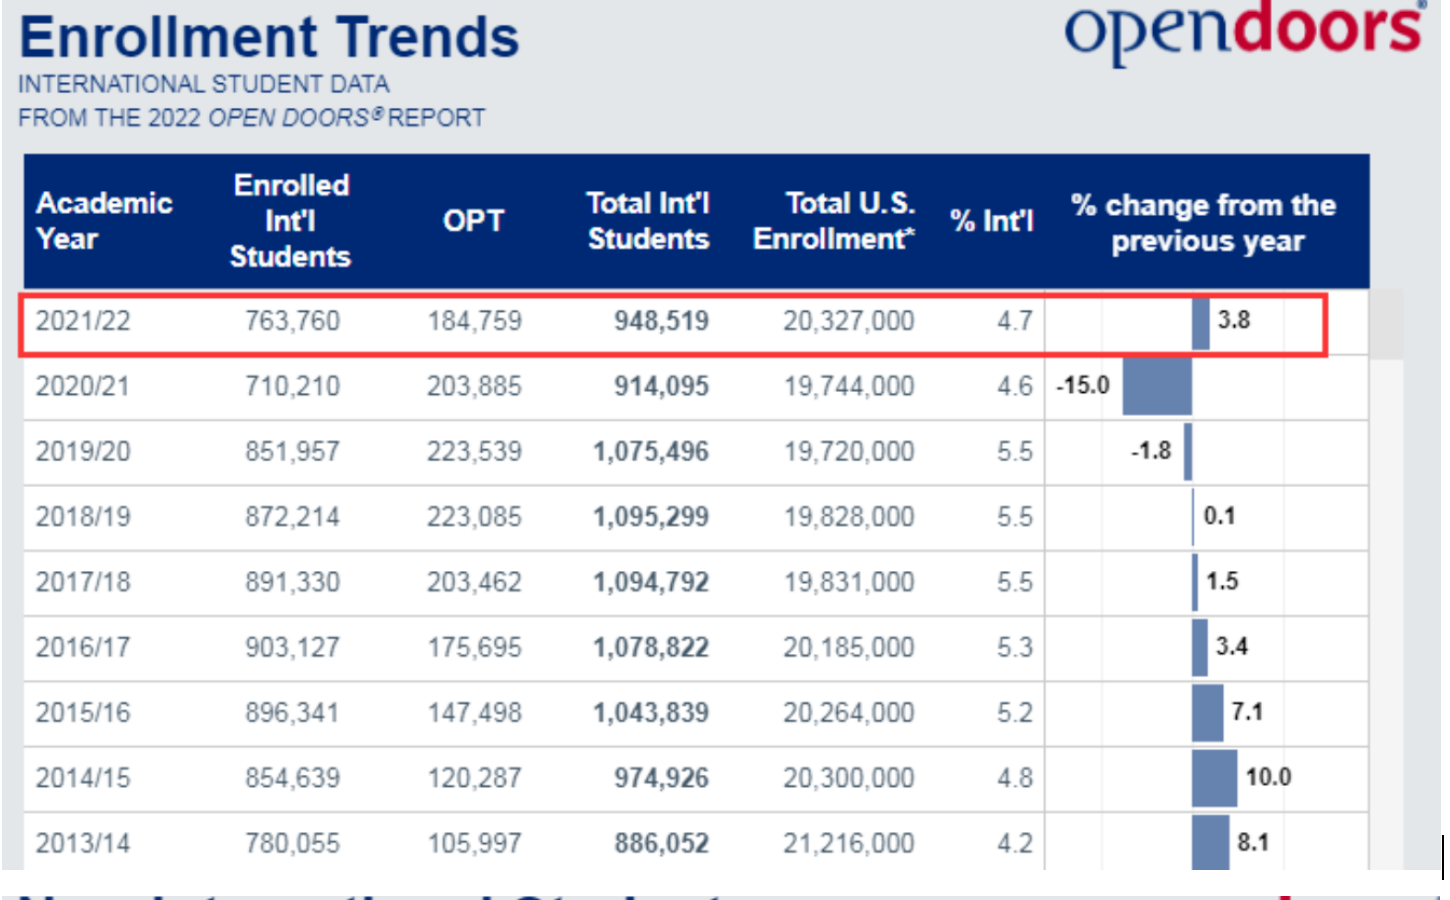
Task: Click the gray scrollbar thumb beside table
Action: [1386, 323]
